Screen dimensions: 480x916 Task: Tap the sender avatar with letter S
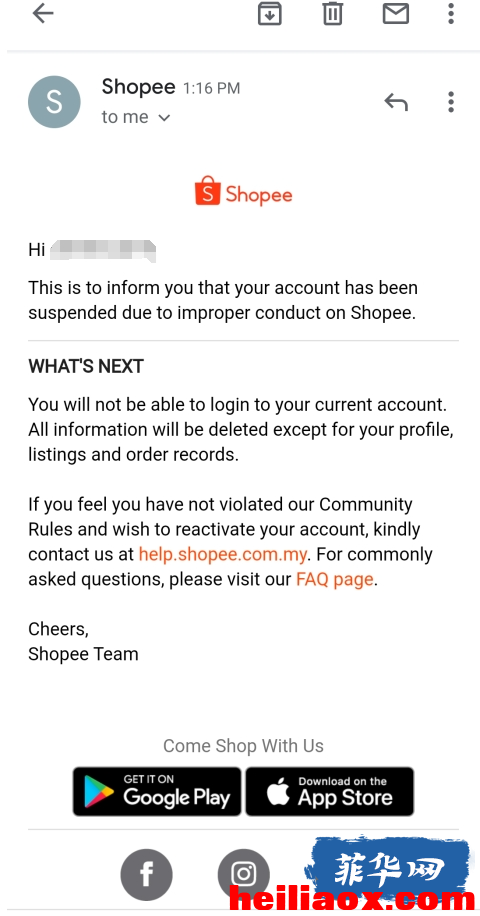pos(54,102)
